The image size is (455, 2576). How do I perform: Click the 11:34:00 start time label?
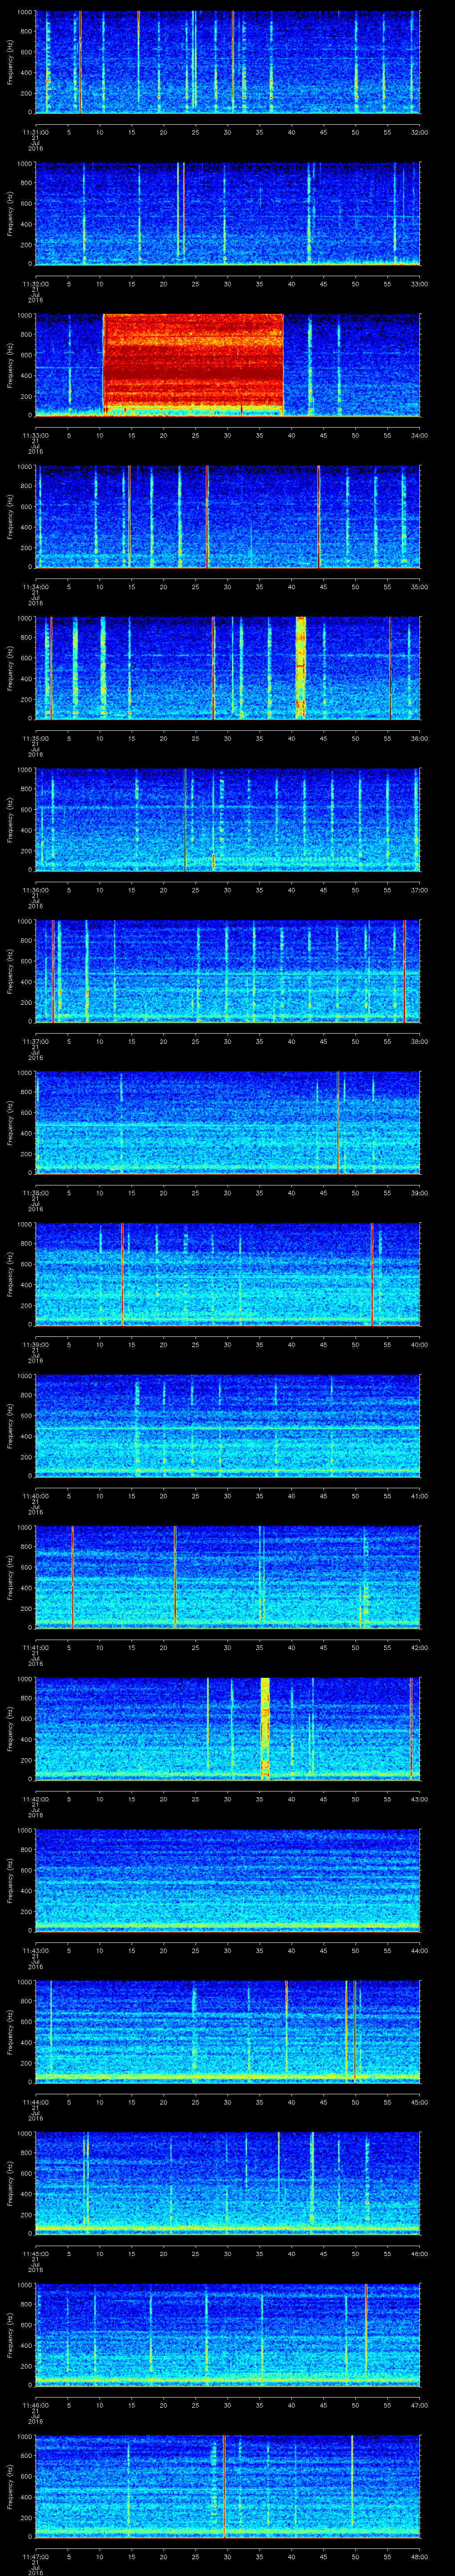35,586
